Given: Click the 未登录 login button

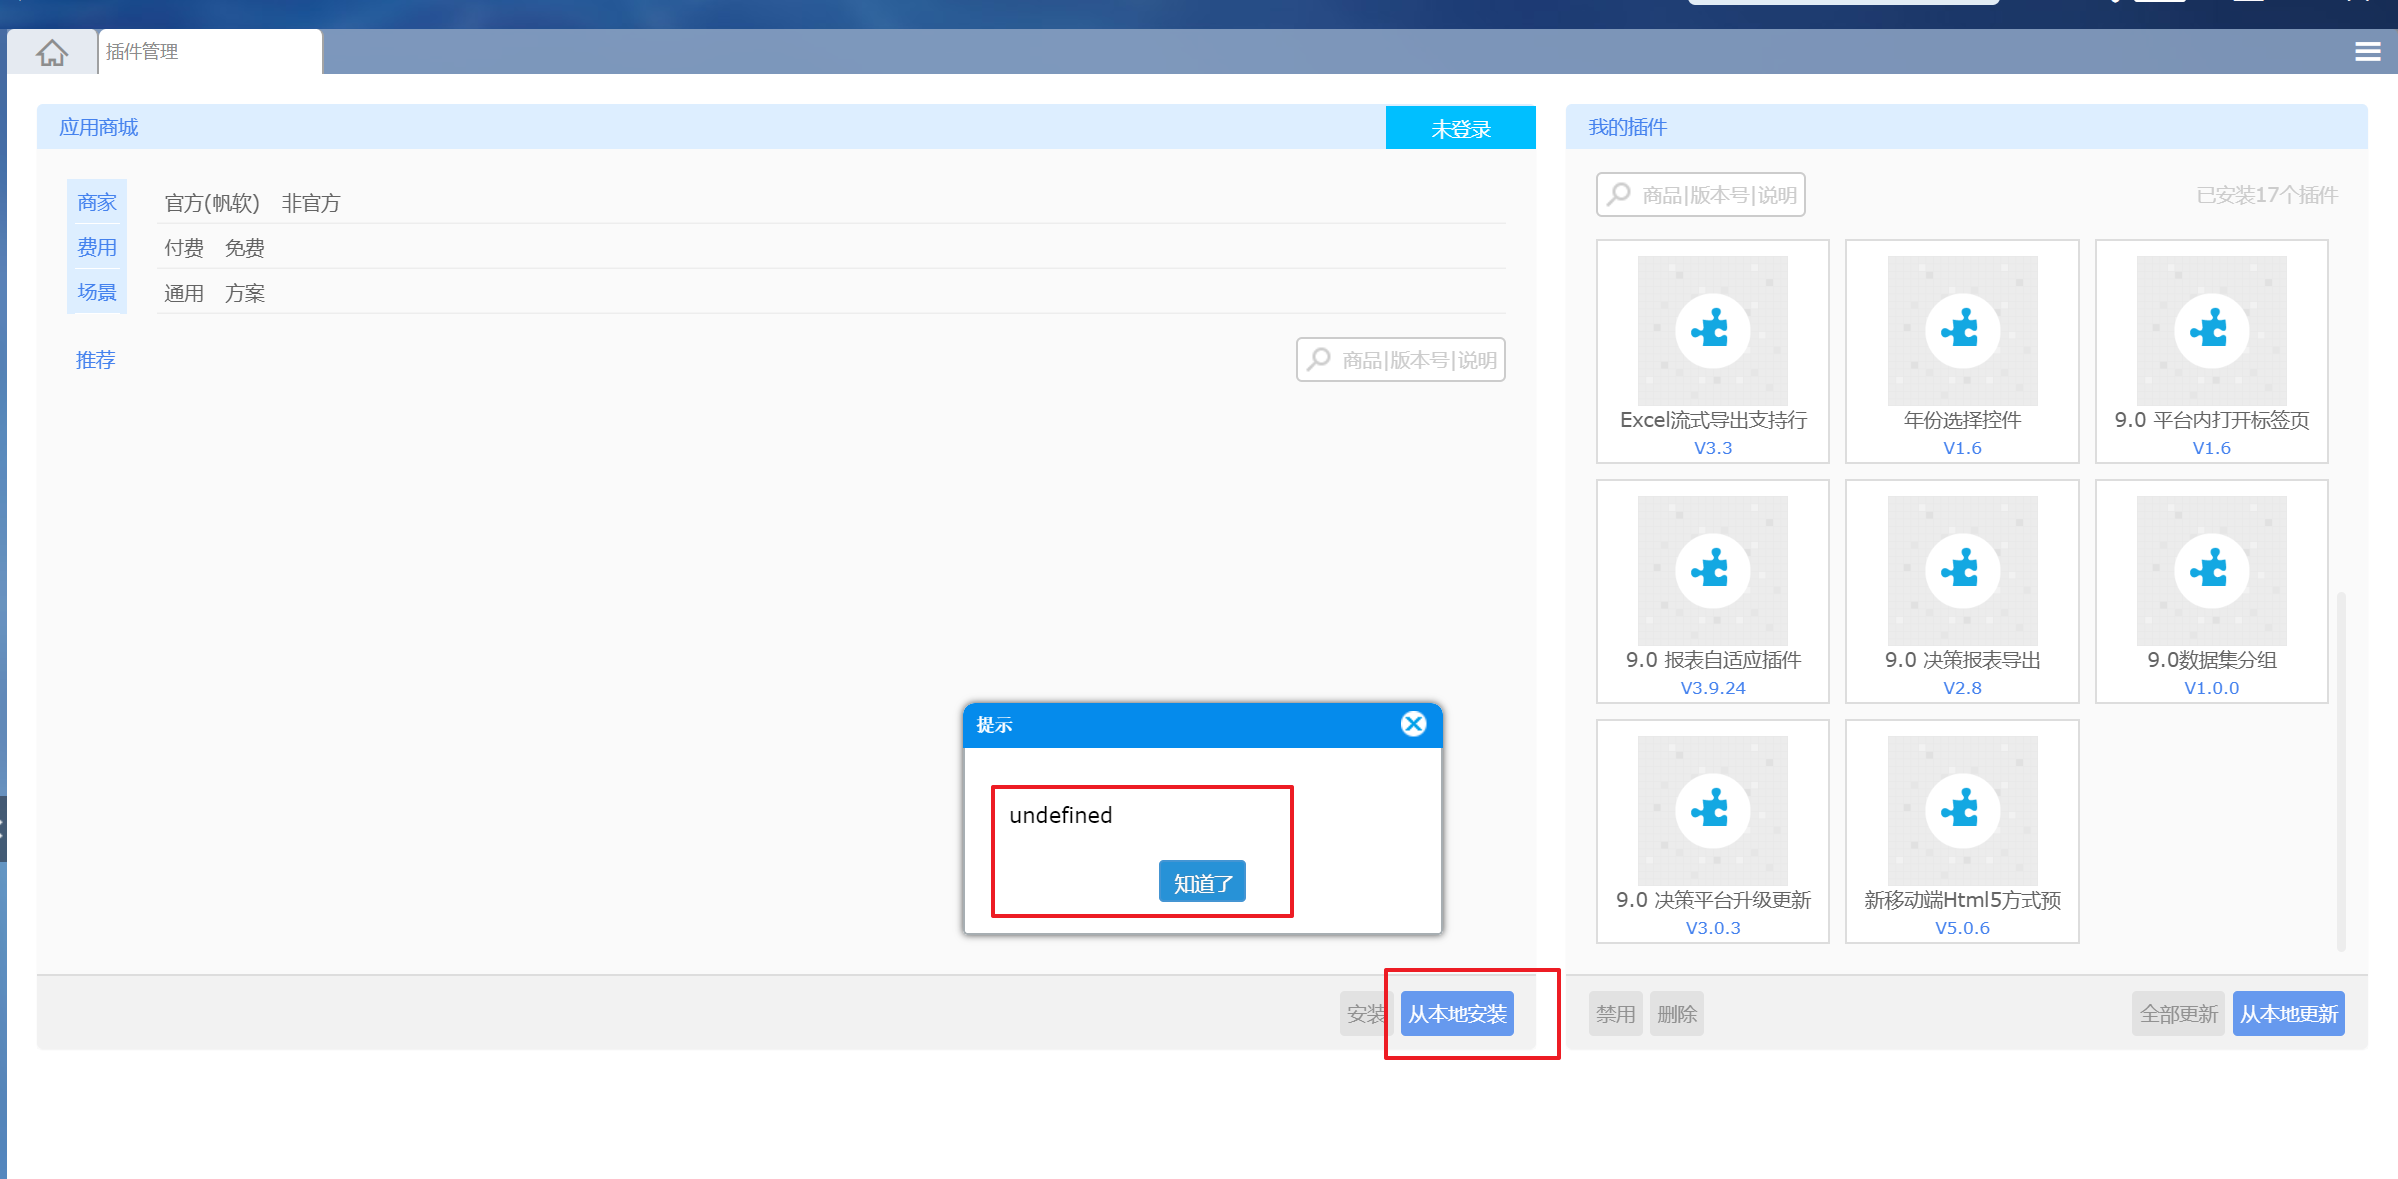Looking at the screenshot, I should (x=1460, y=128).
